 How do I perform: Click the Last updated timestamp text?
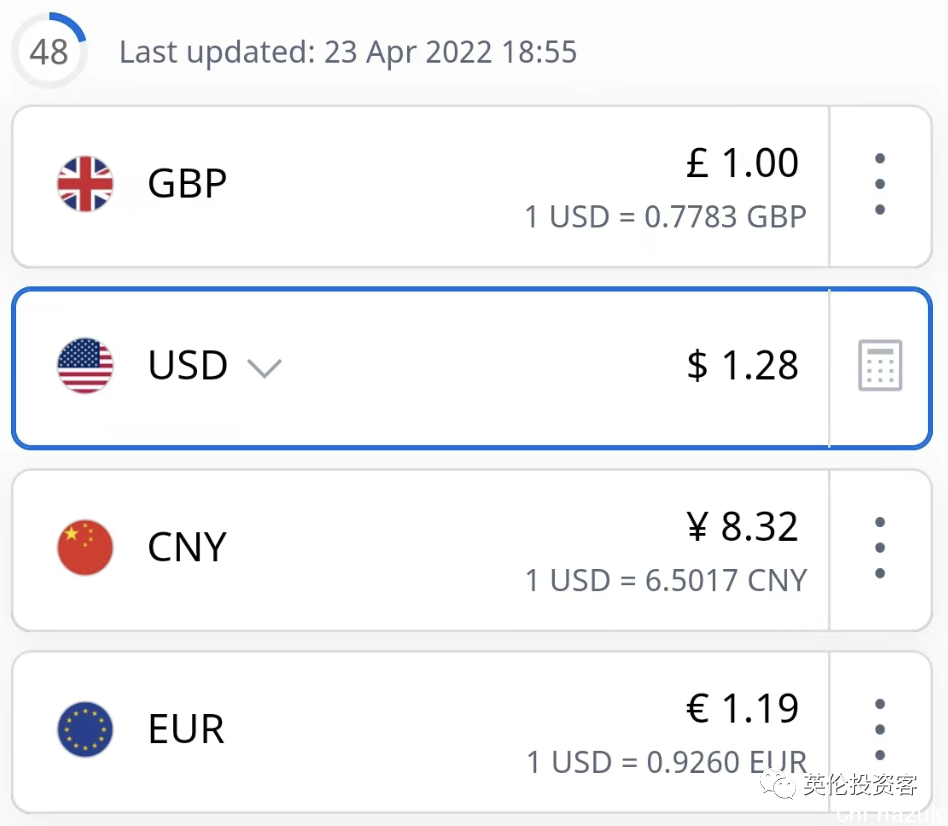click(x=348, y=52)
